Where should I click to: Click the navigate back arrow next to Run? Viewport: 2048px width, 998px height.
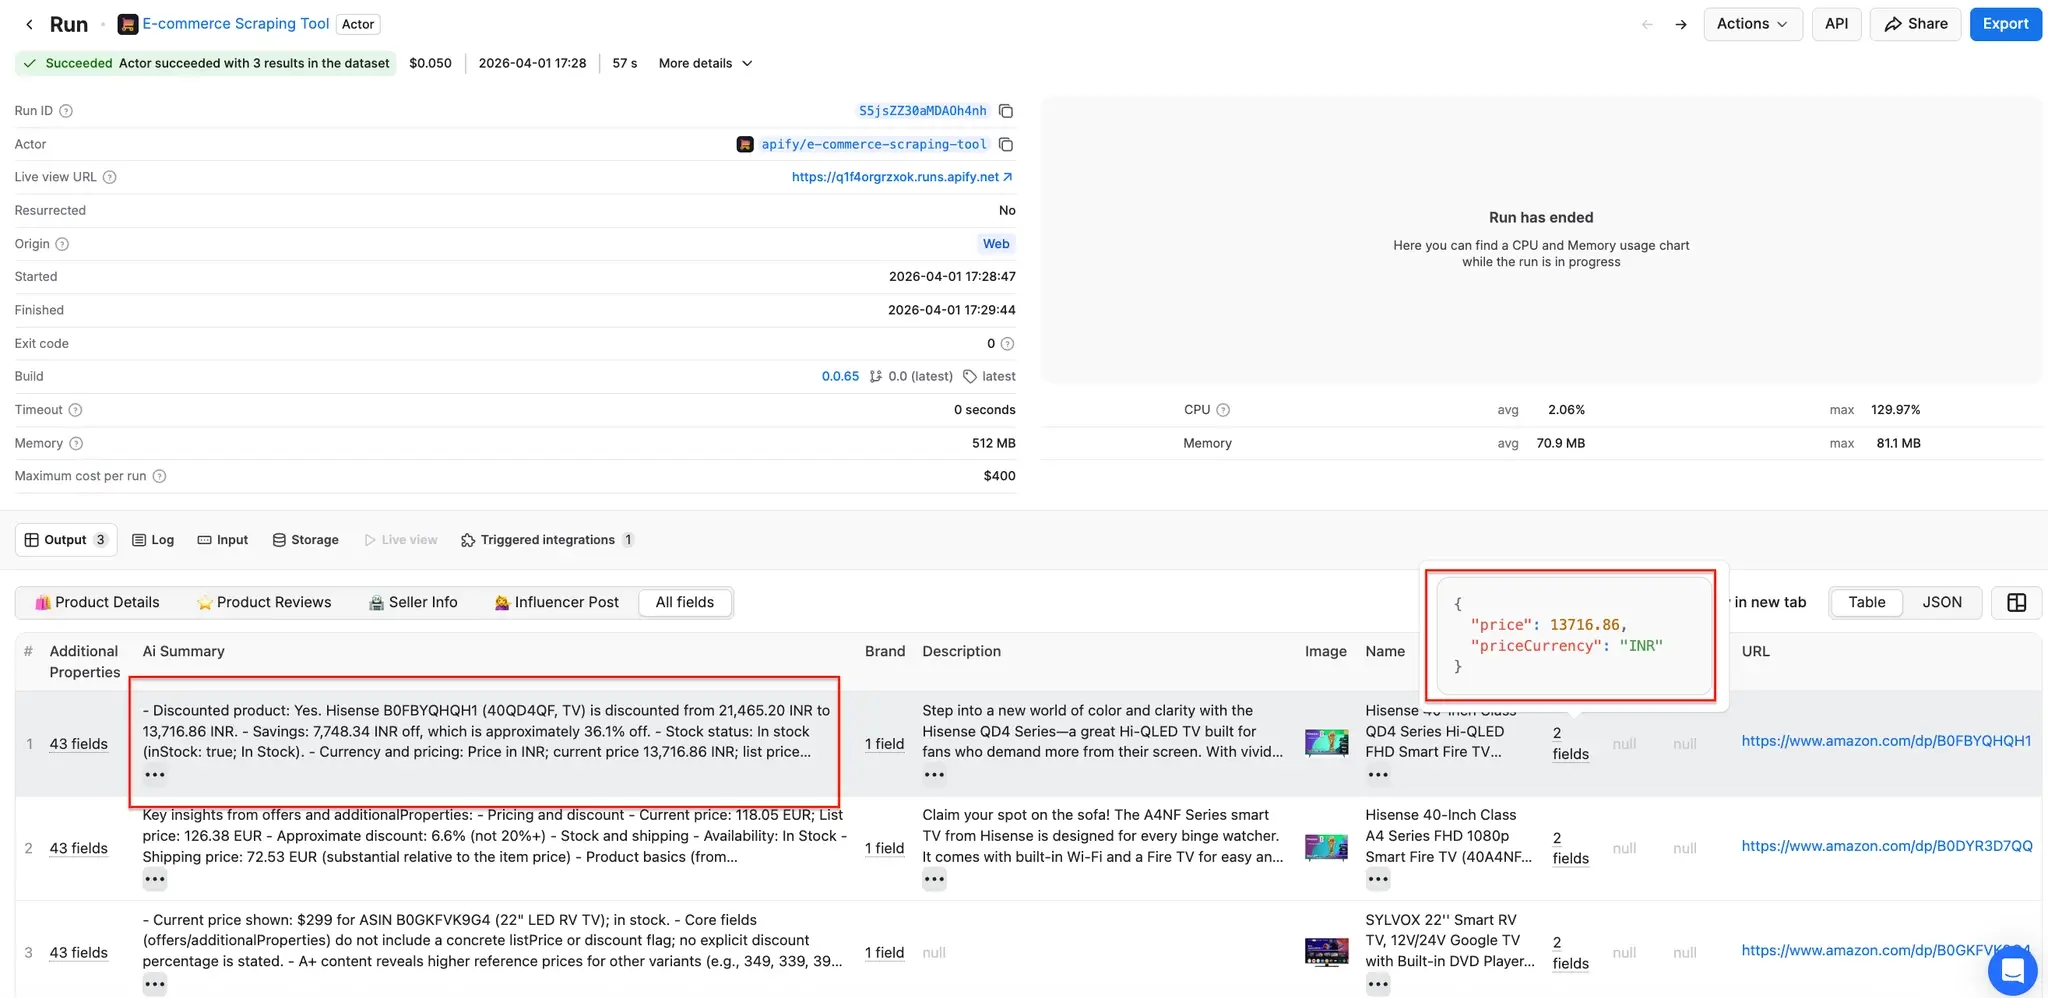(28, 23)
